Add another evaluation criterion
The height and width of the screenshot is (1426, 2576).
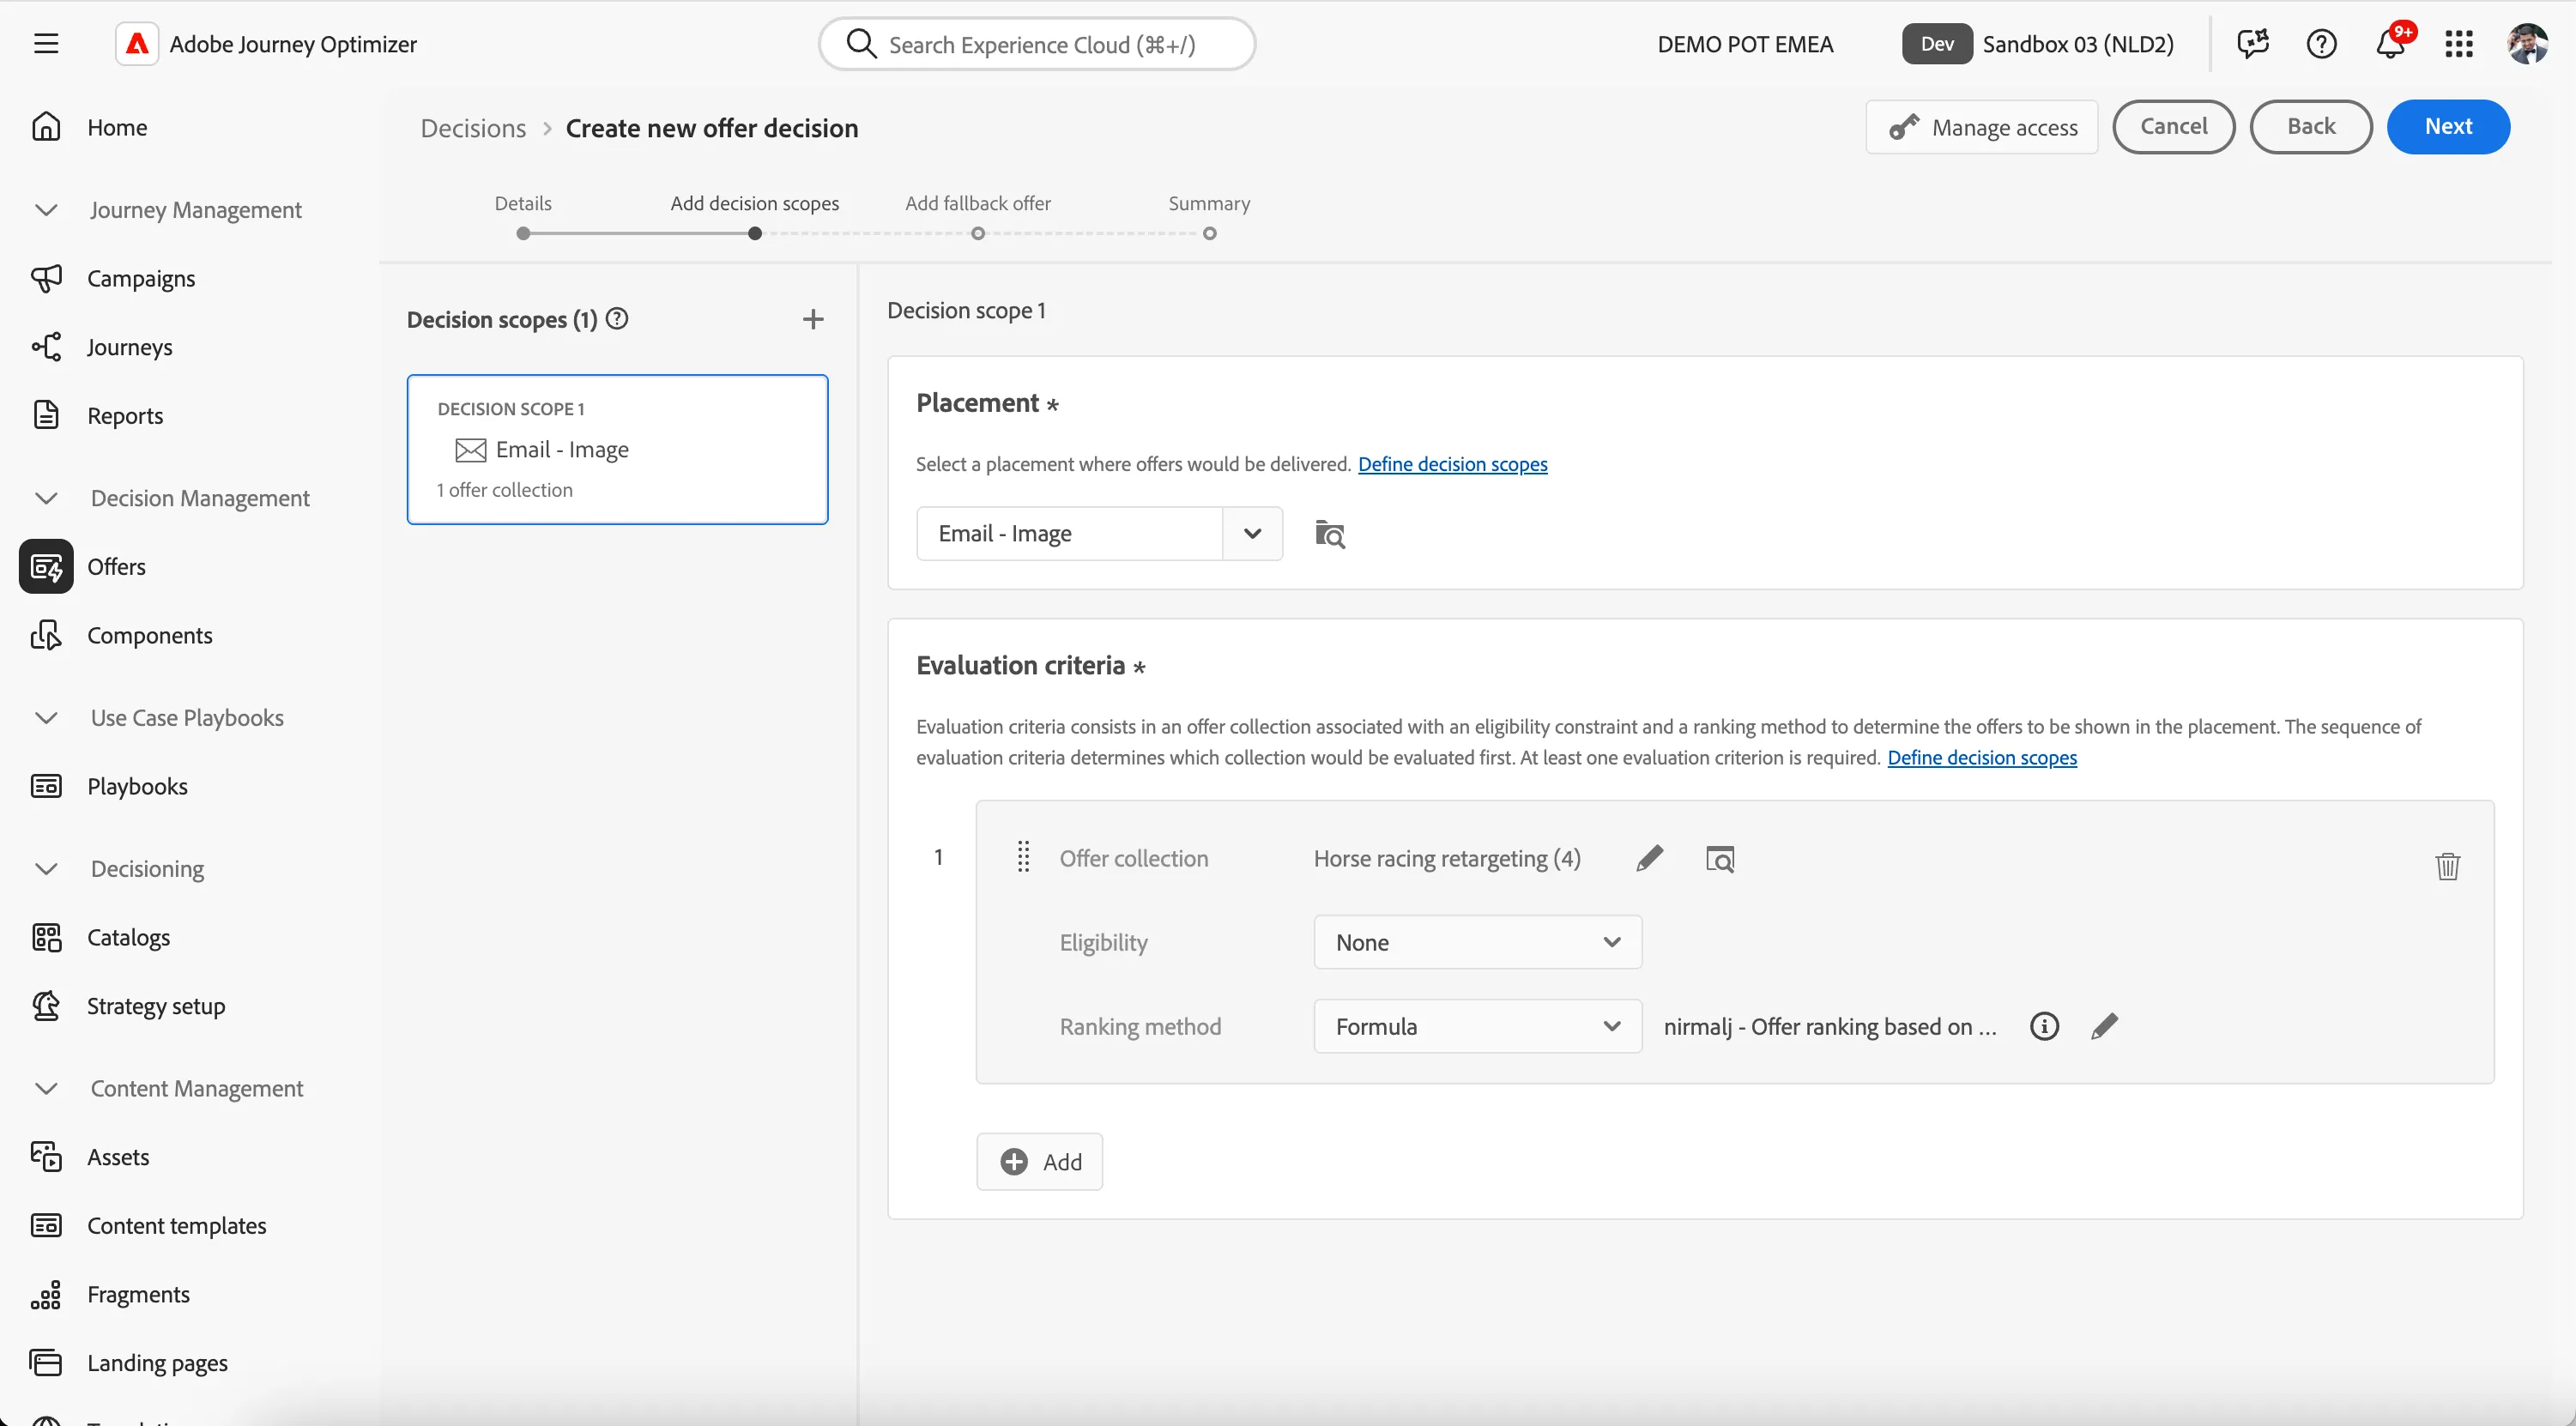[1039, 1162]
